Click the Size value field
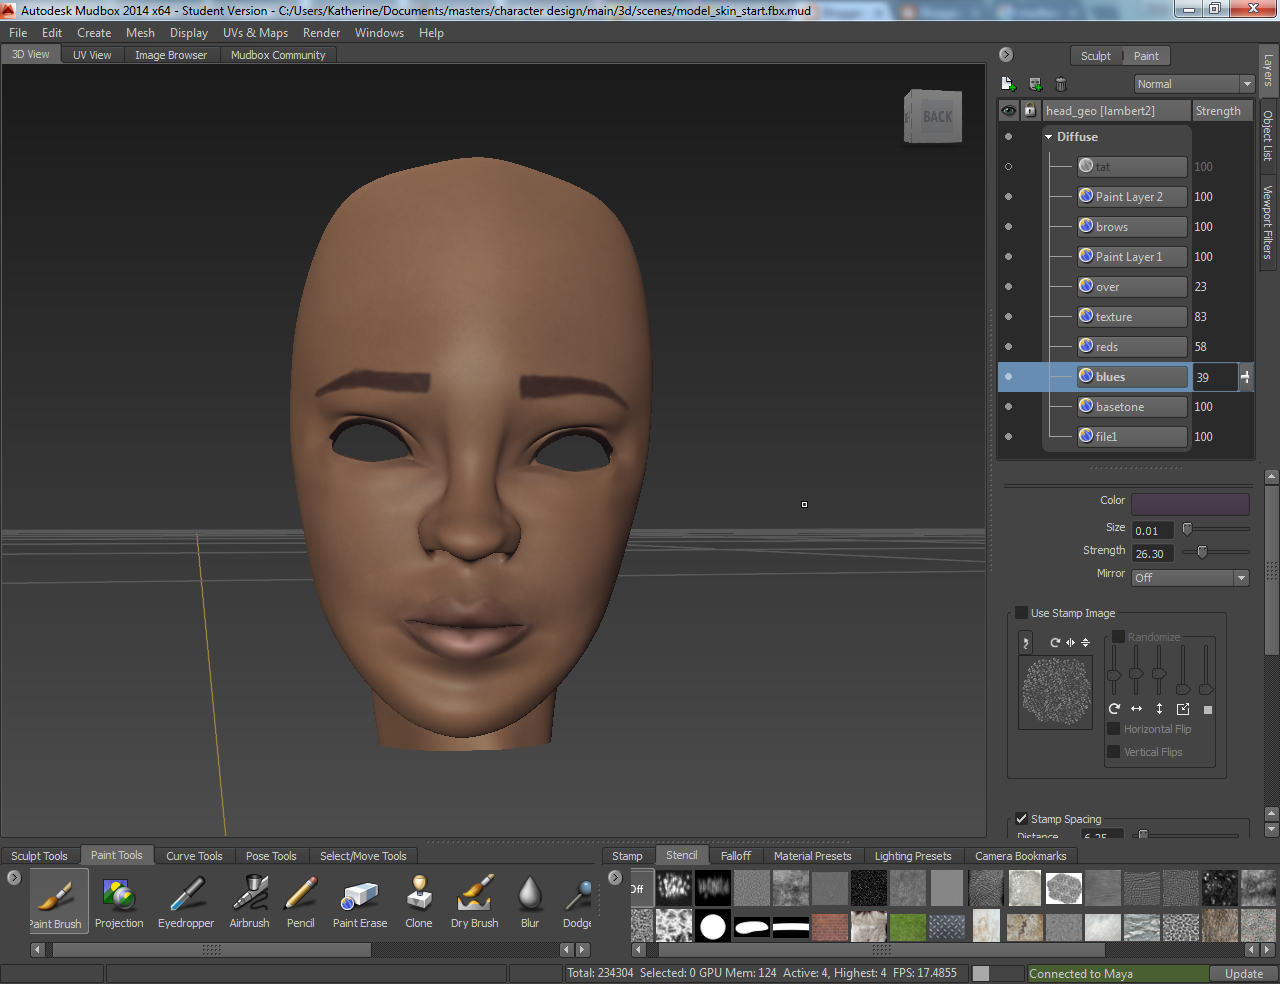The height and width of the screenshot is (984, 1280). [1152, 530]
